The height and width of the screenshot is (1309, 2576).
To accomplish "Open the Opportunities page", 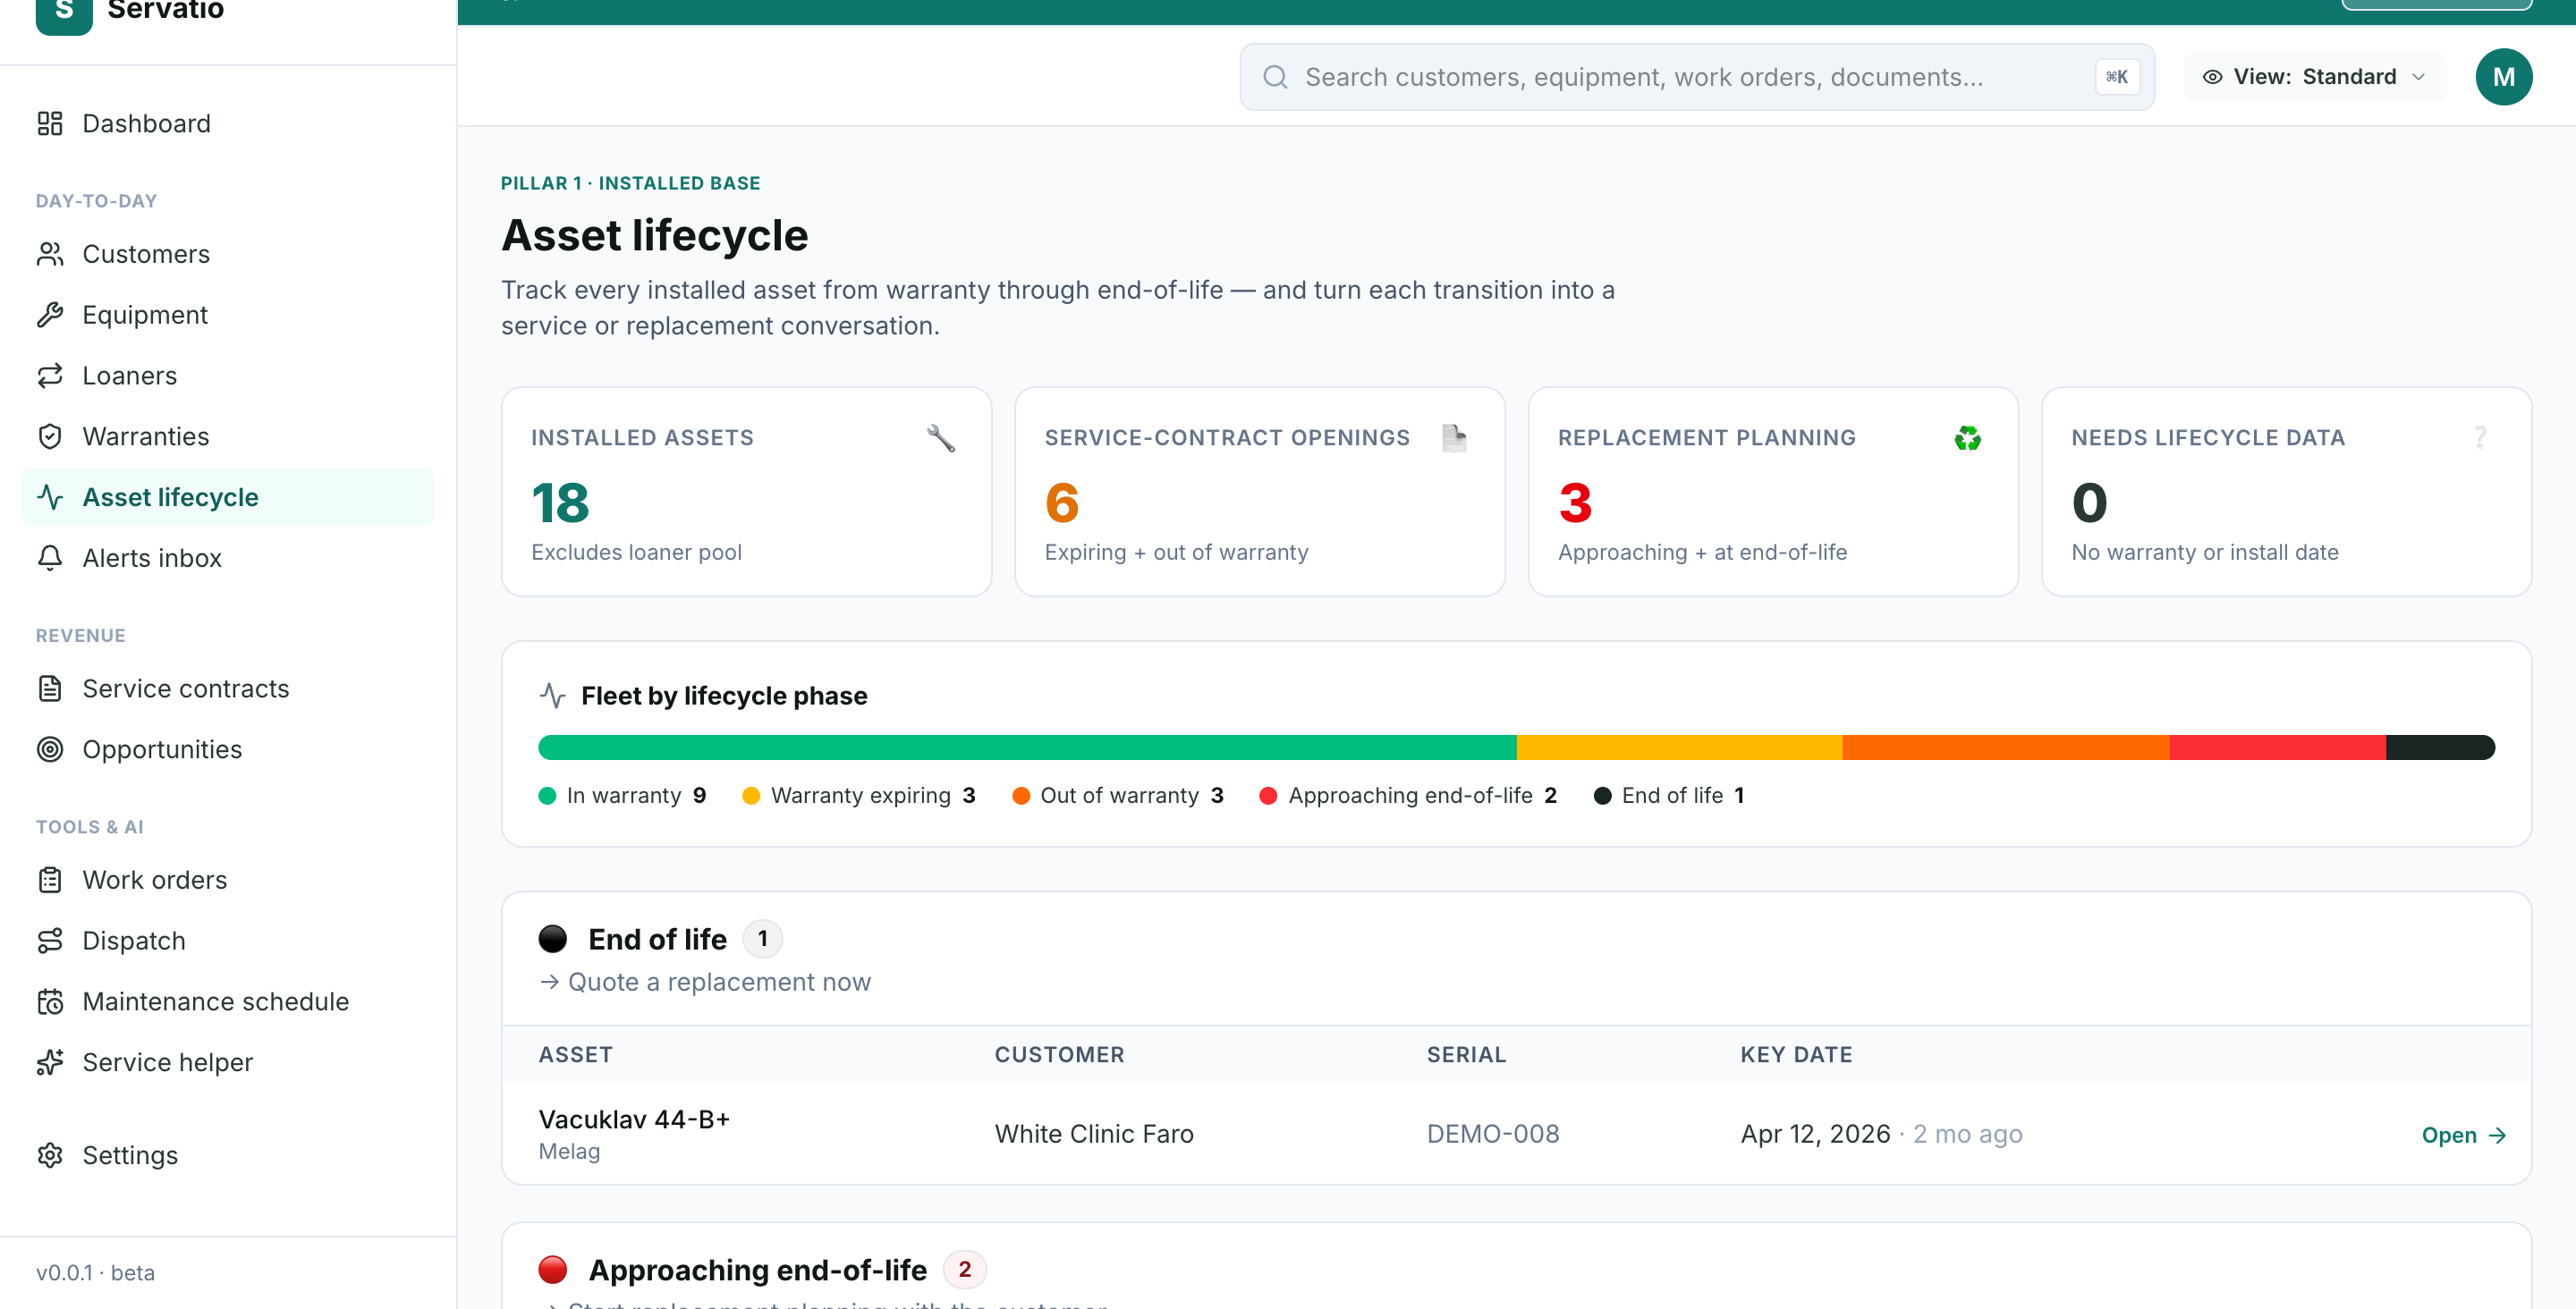I will 228,750.
